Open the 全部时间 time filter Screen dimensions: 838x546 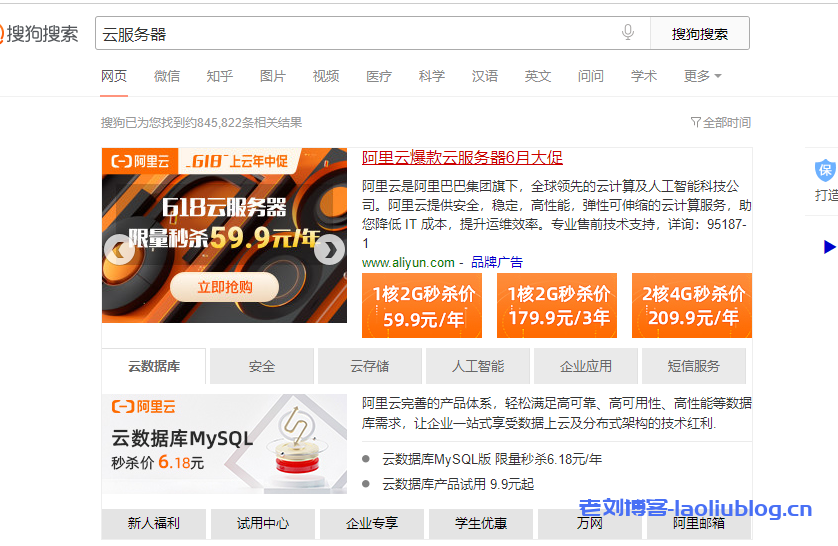[x=720, y=123]
